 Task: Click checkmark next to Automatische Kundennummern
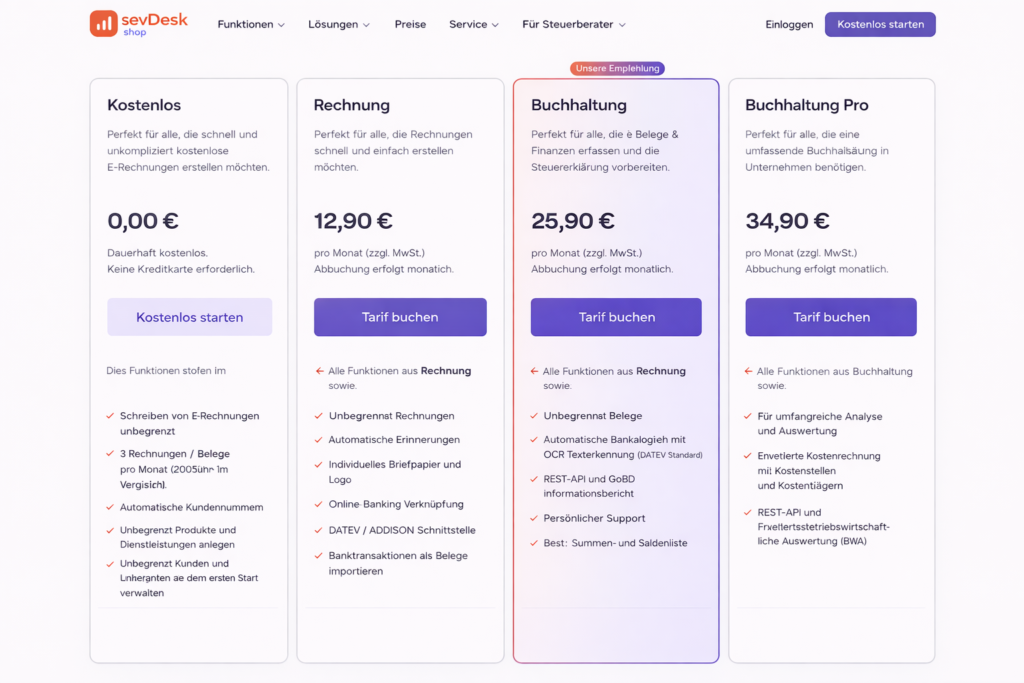click(x=110, y=508)
